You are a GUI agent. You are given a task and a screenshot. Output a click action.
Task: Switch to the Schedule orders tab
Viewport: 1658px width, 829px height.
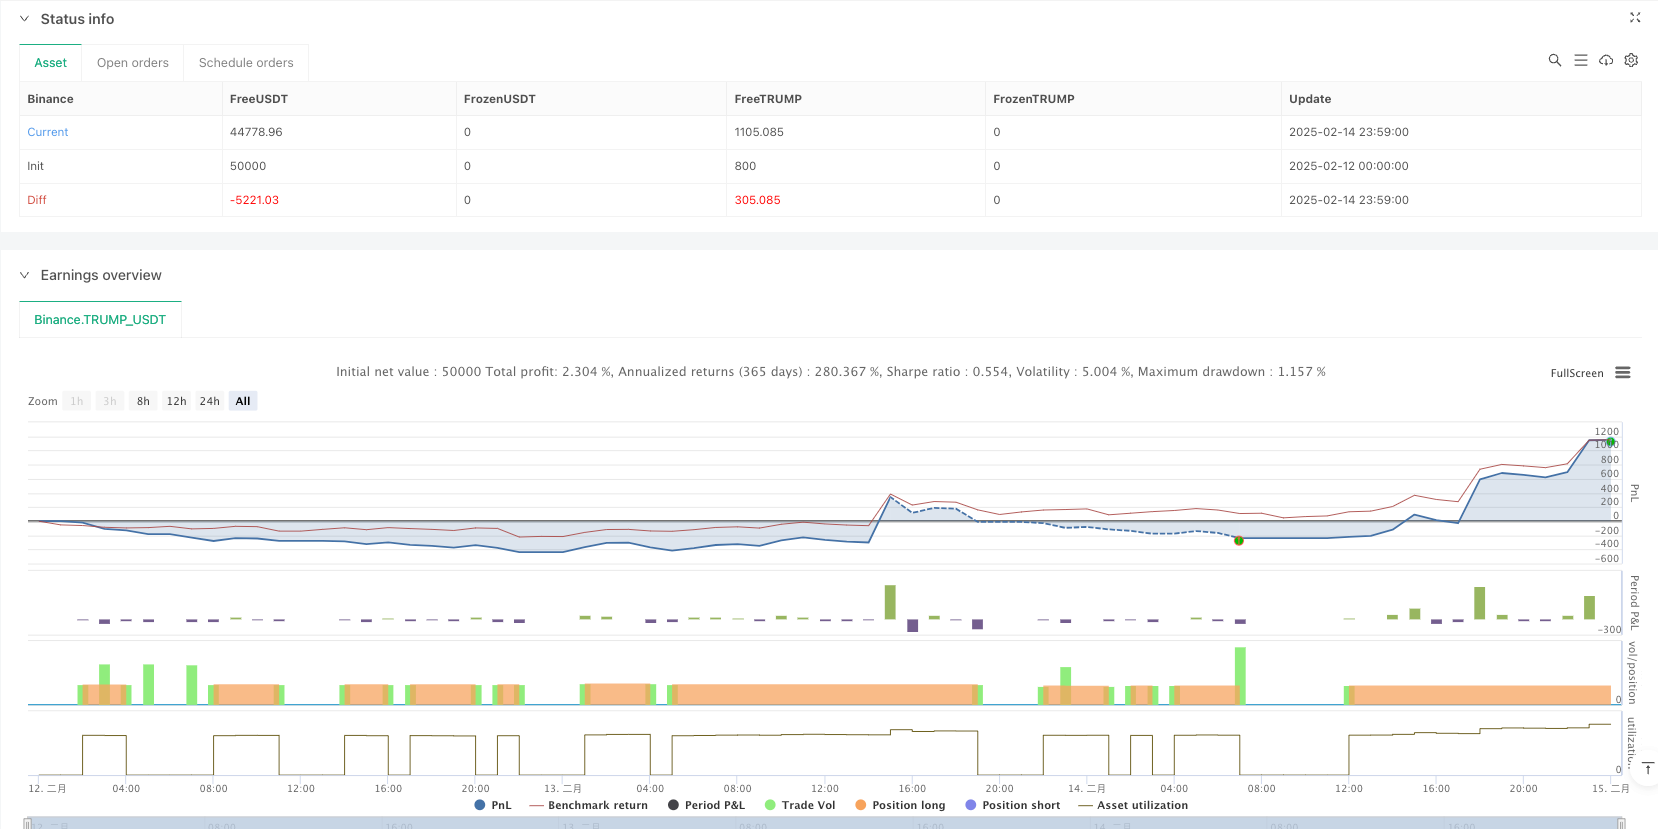246,63
